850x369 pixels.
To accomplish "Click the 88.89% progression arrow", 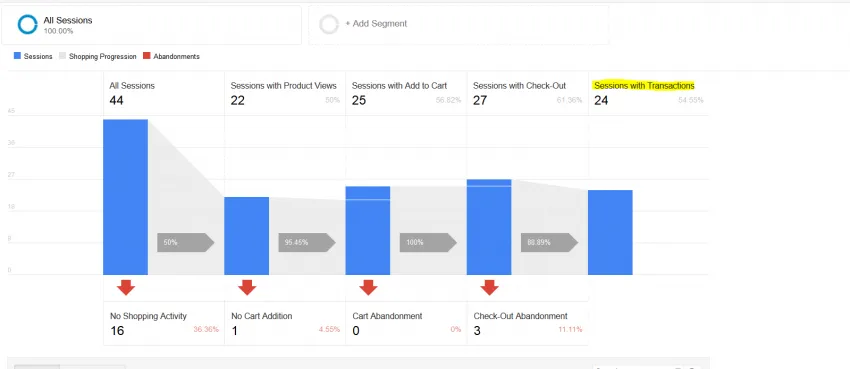I will (x=550, y=243).
